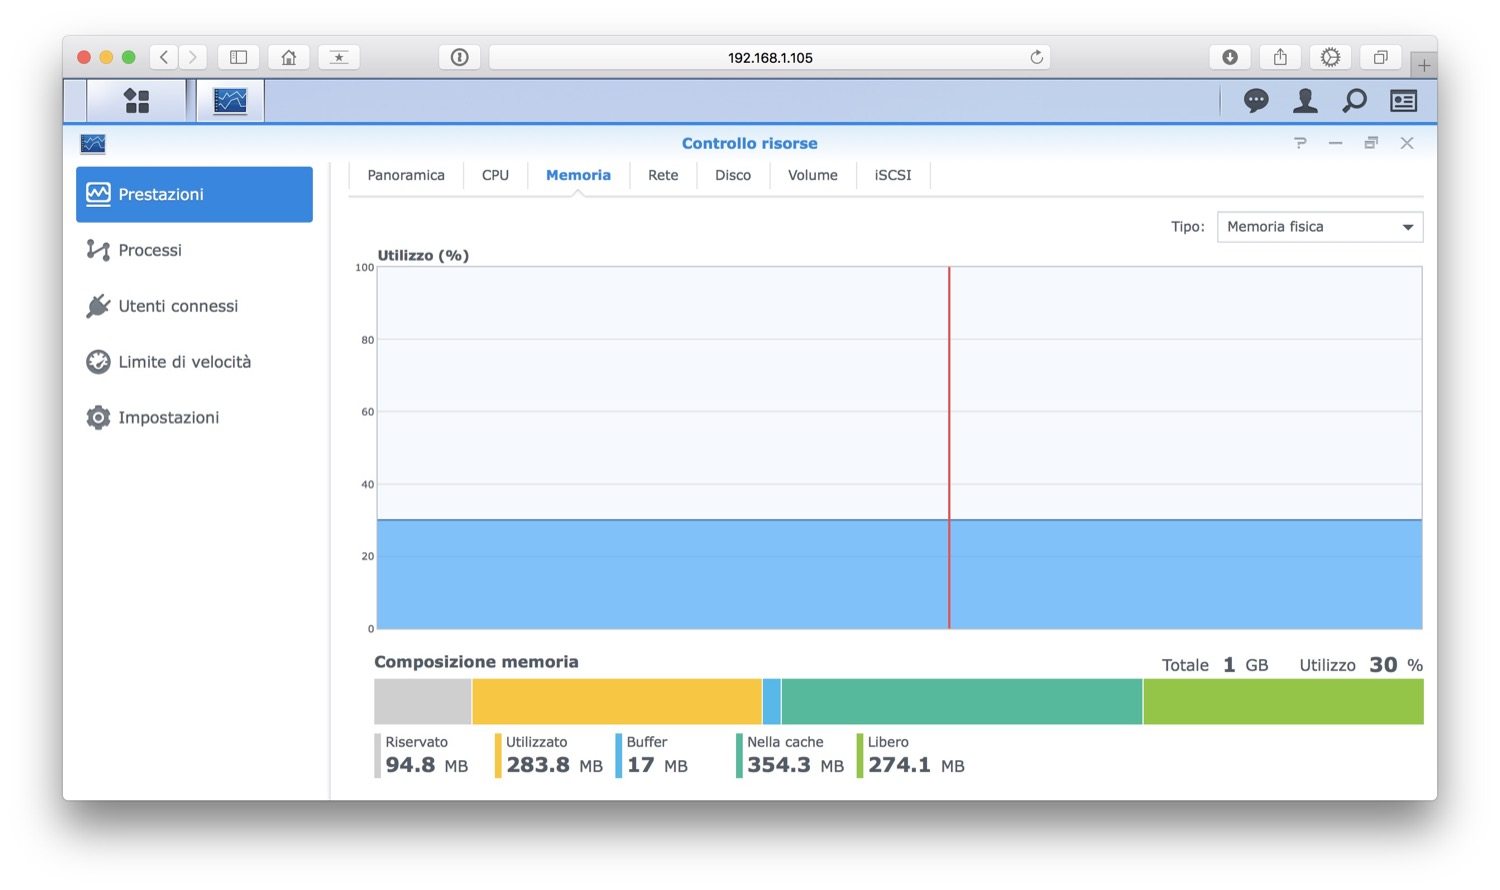1500x890 pixels.
Task: Switch to the Rete tab
Action: pyautogui.click(x=663, y=175)
